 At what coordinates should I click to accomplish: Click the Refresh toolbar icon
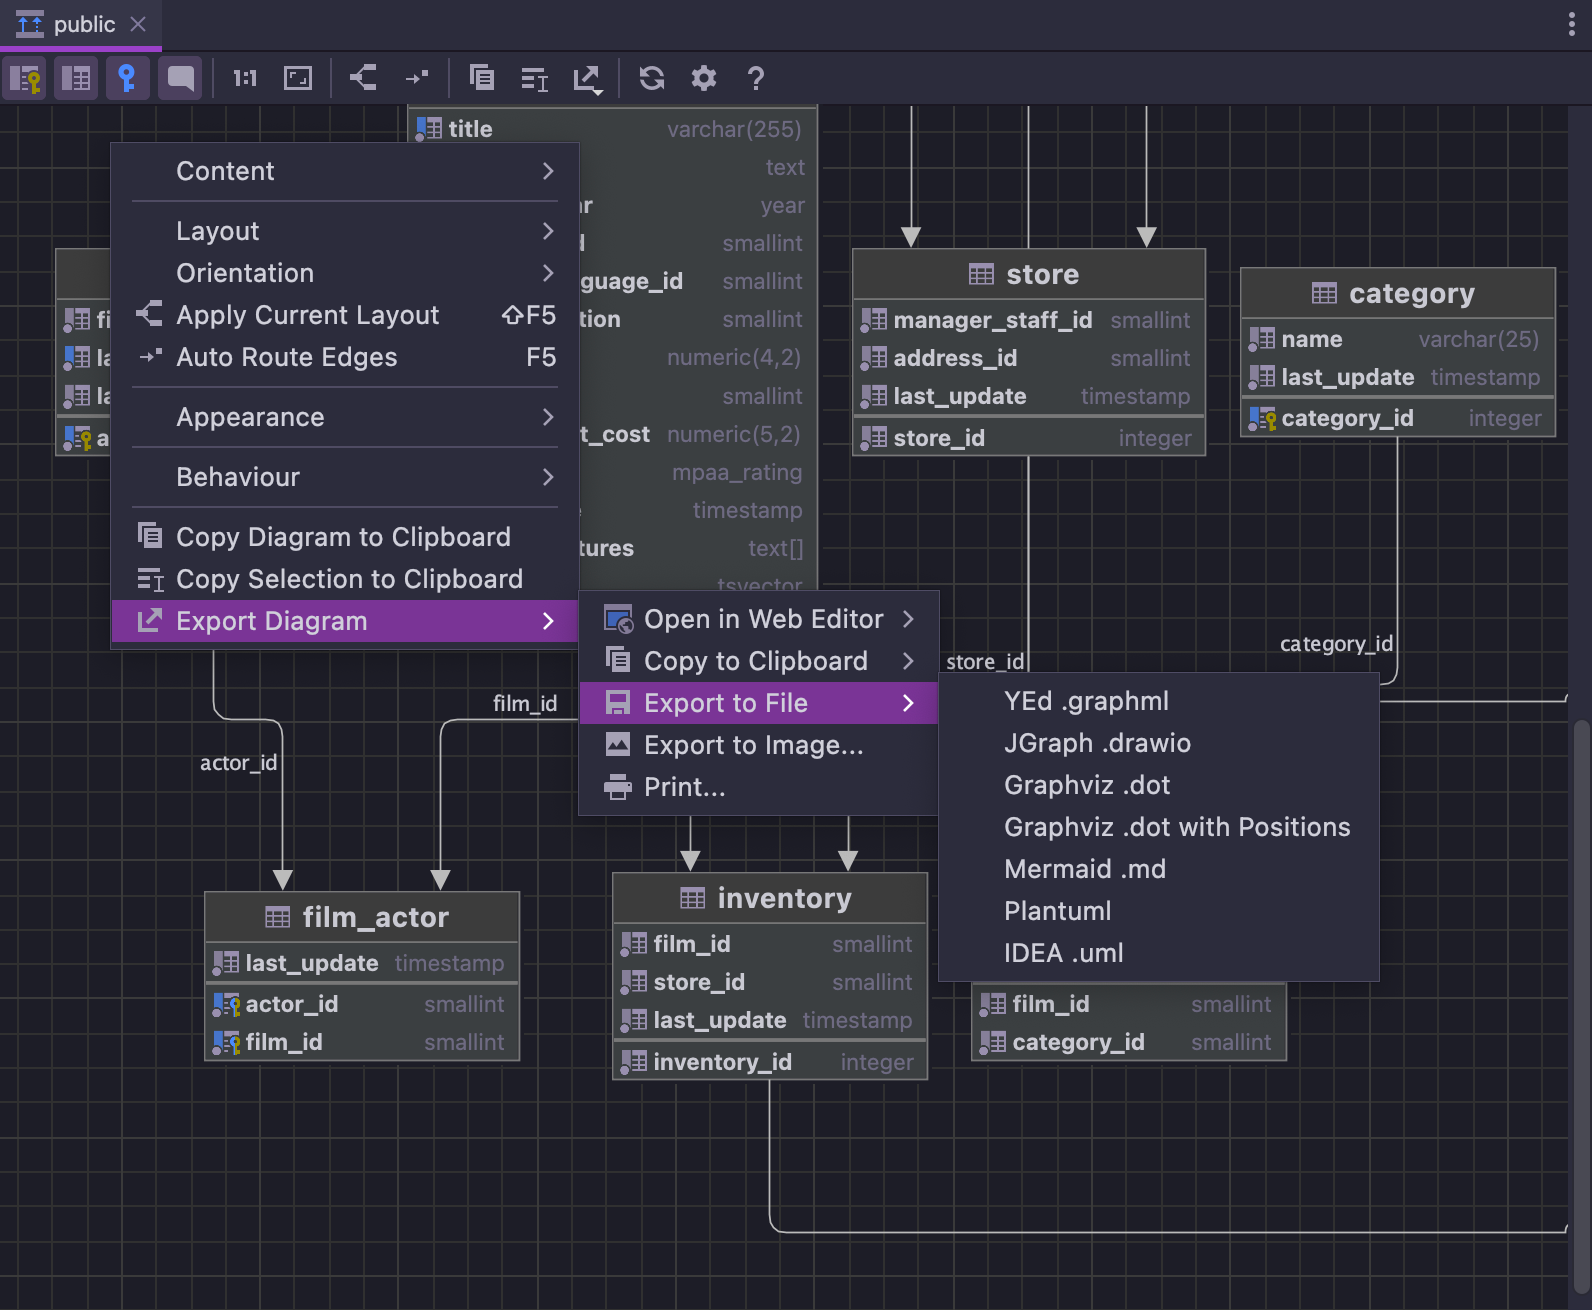click(652, 78)
